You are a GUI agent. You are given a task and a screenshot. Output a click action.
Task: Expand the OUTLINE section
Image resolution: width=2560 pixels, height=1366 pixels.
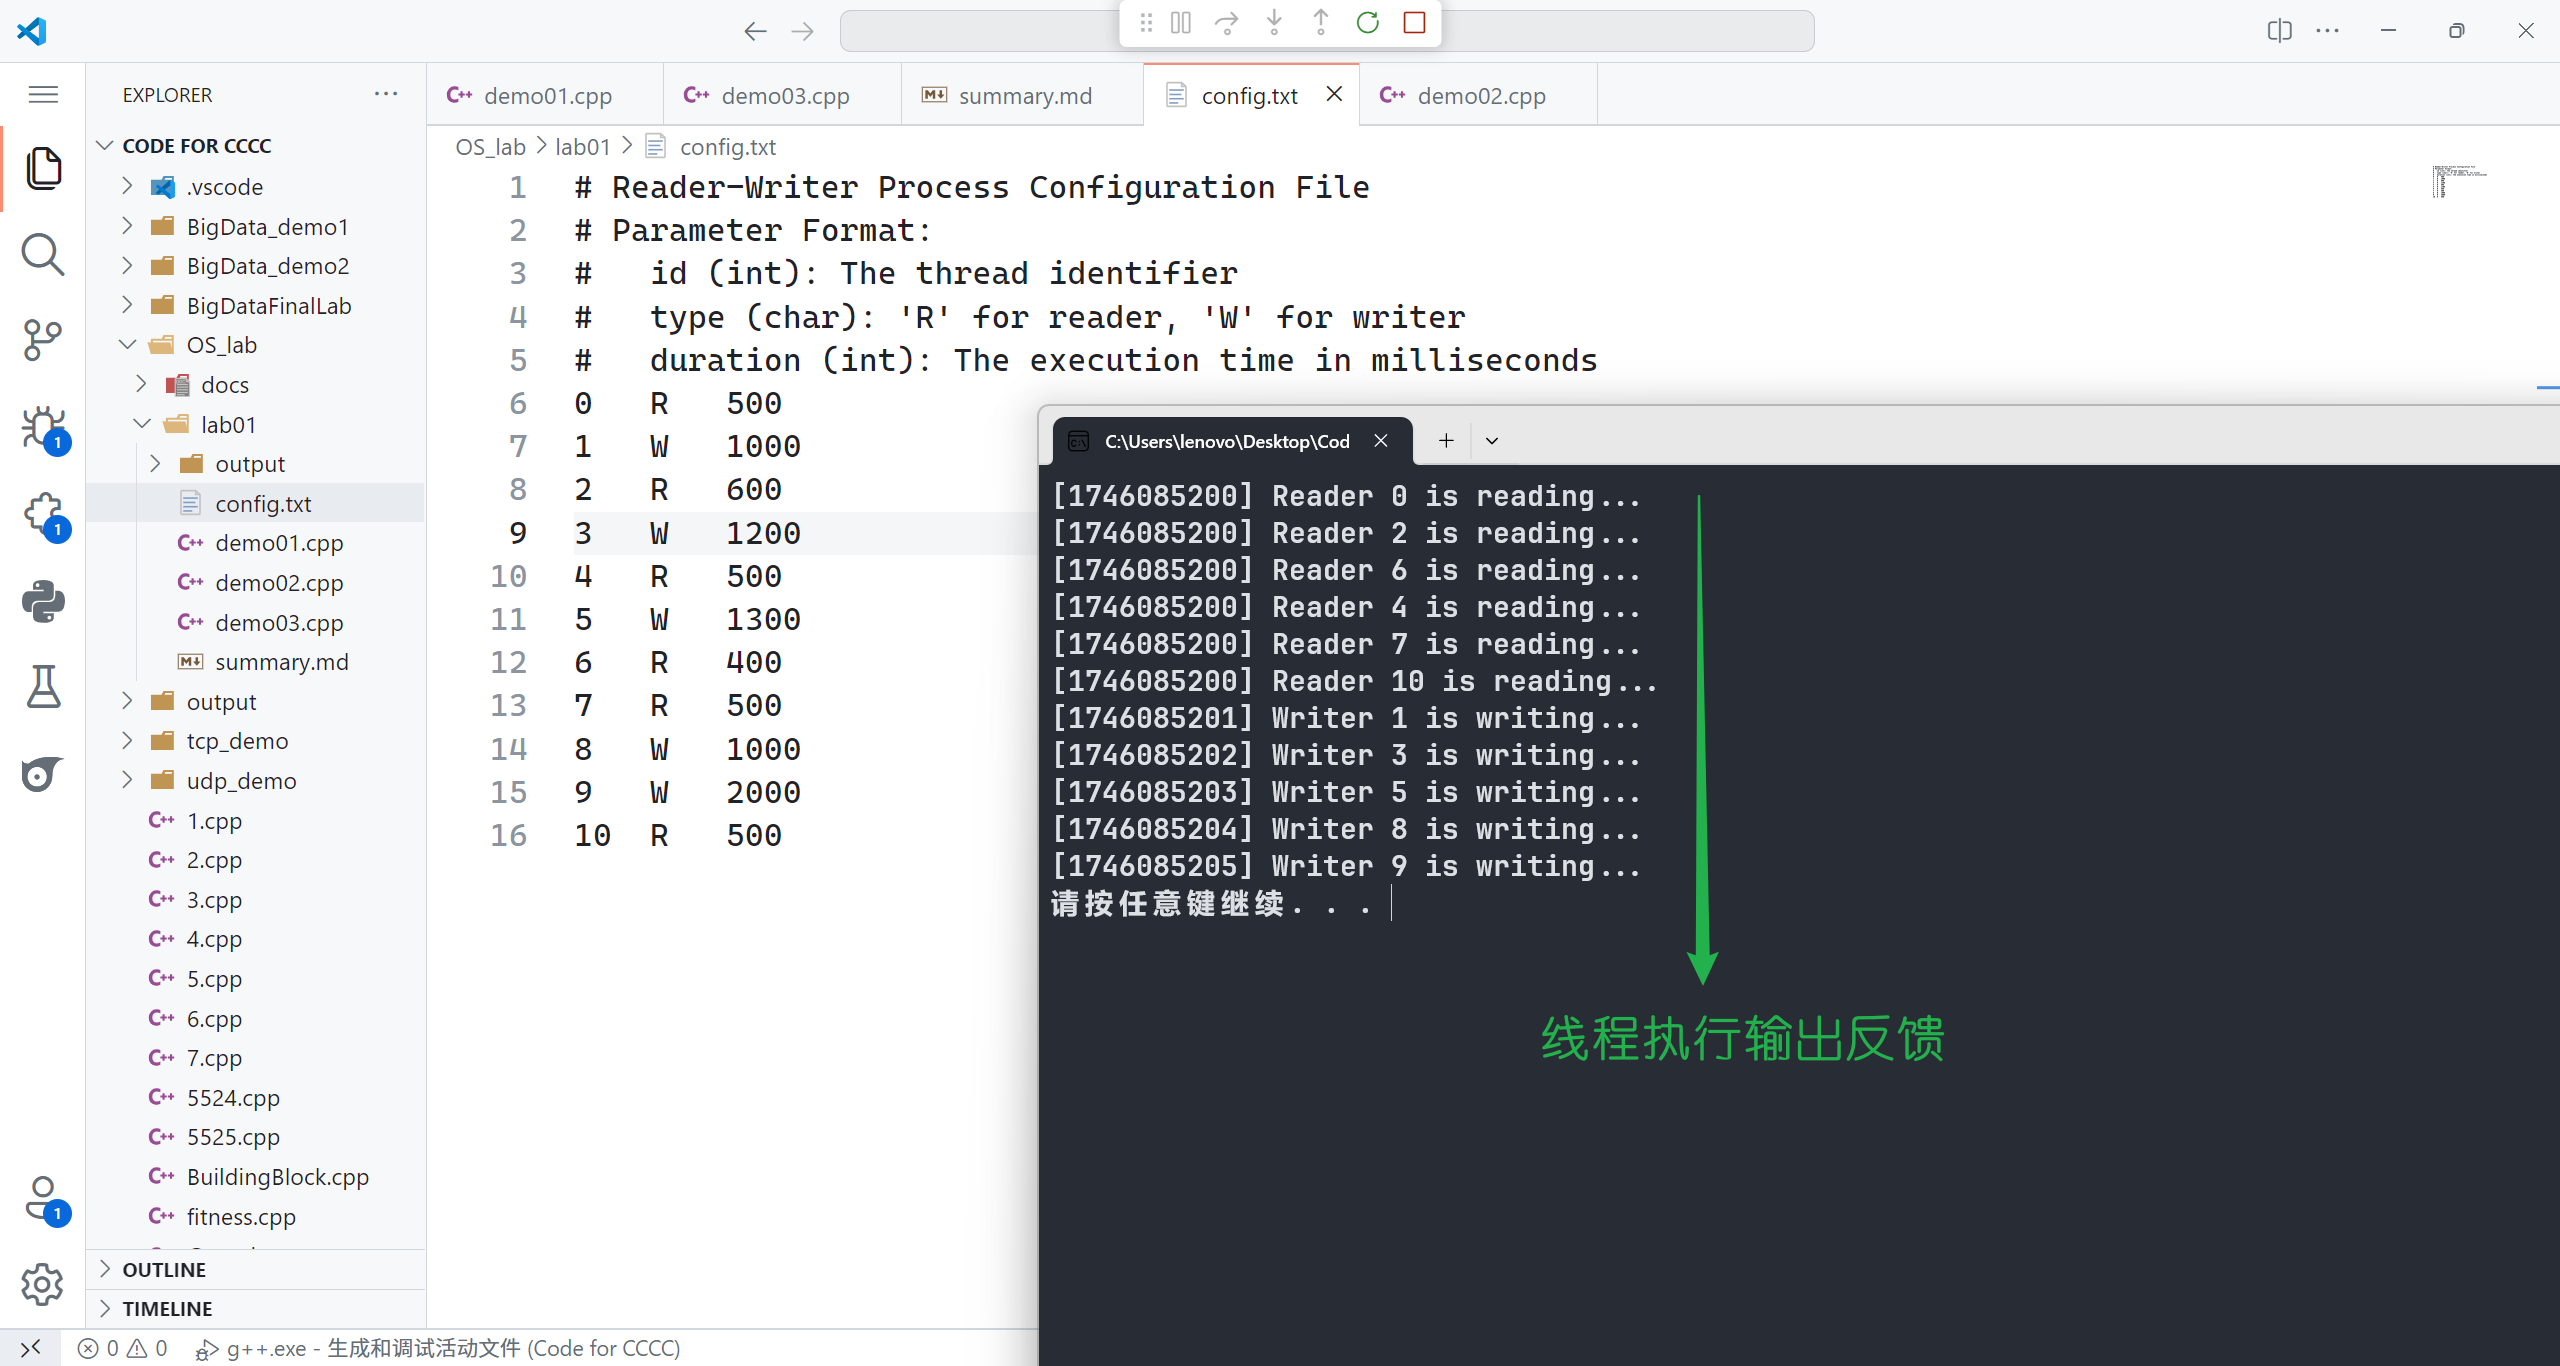[164, 1270]
